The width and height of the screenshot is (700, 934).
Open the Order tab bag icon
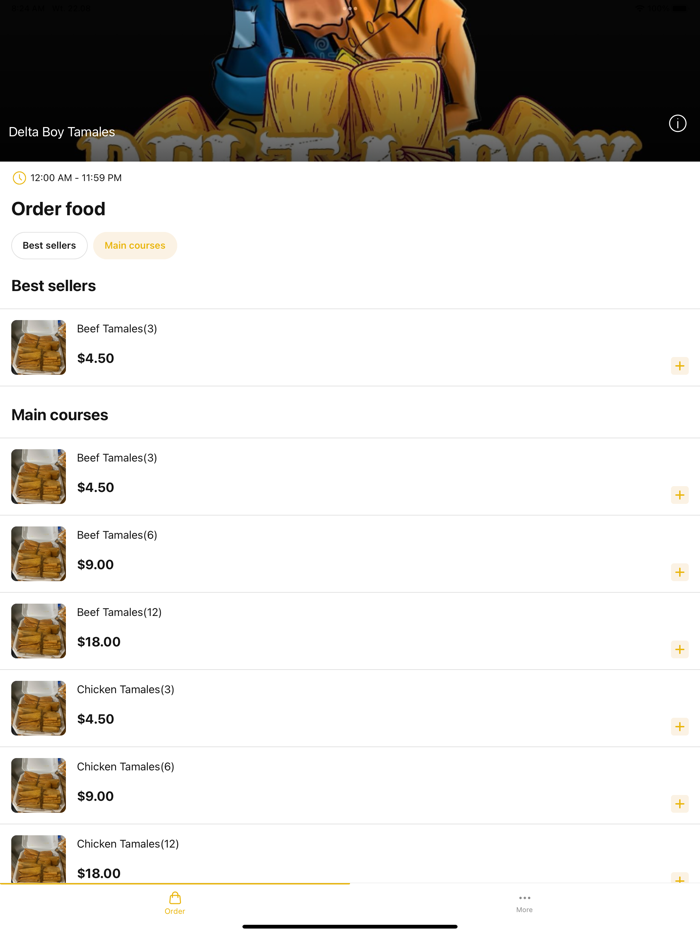(x=175, y=898)
